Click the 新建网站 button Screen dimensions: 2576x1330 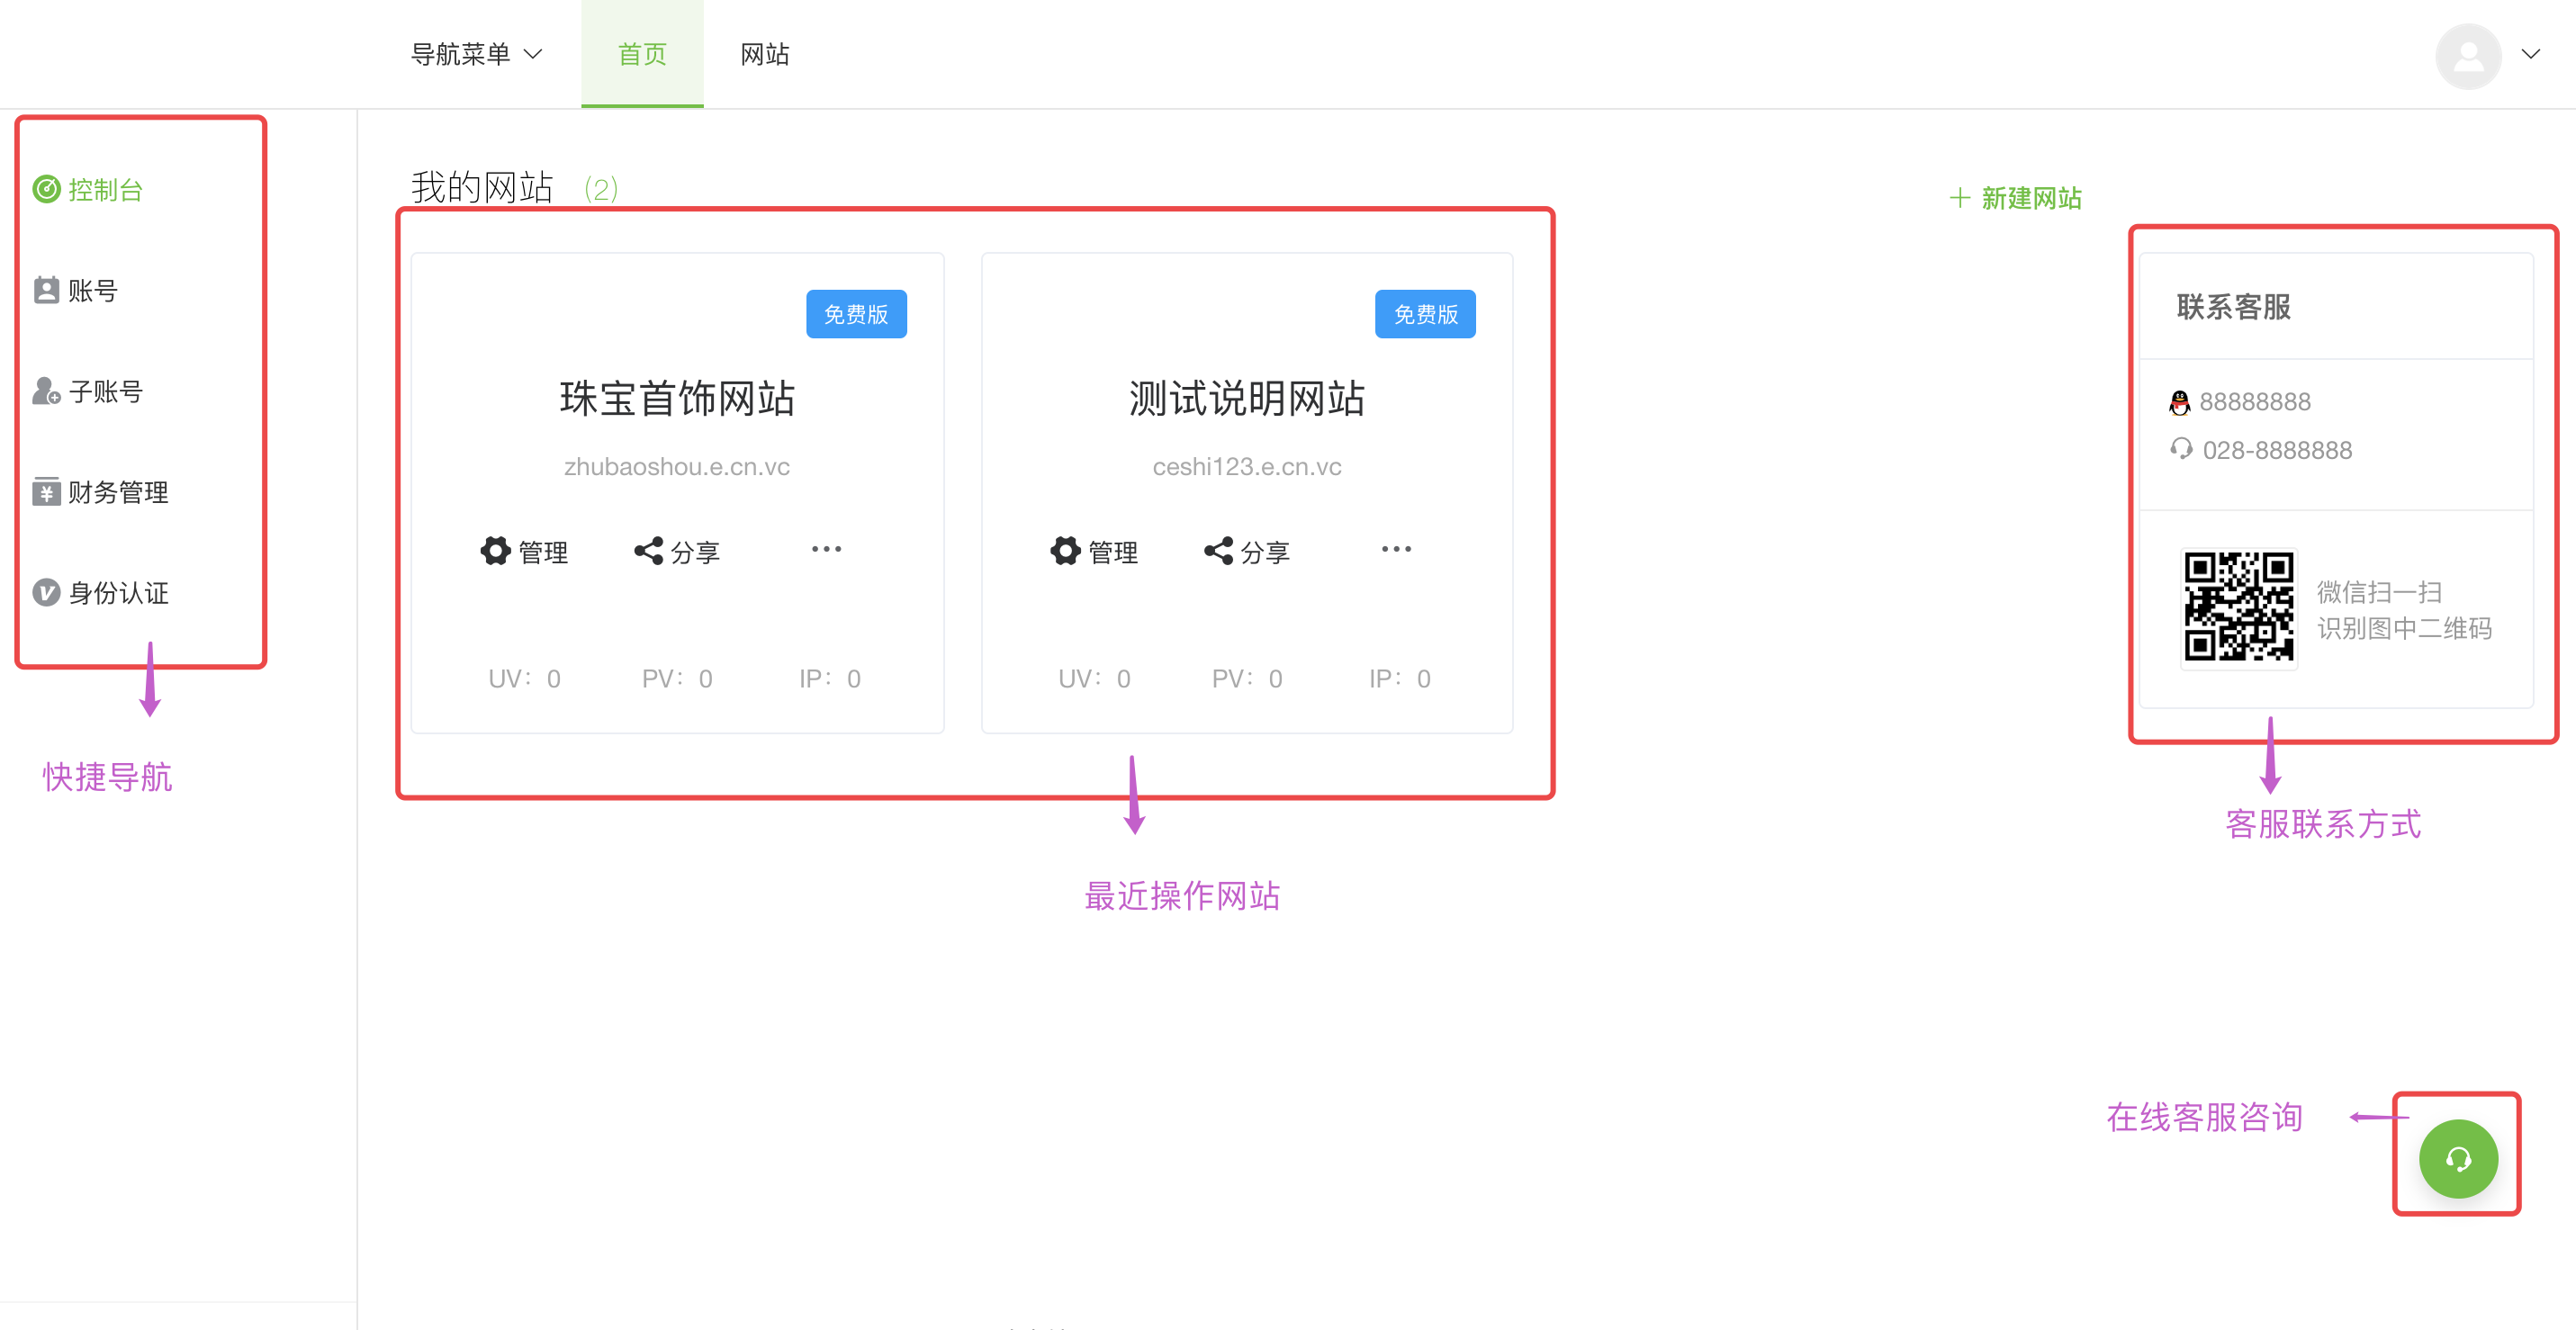2015,198
